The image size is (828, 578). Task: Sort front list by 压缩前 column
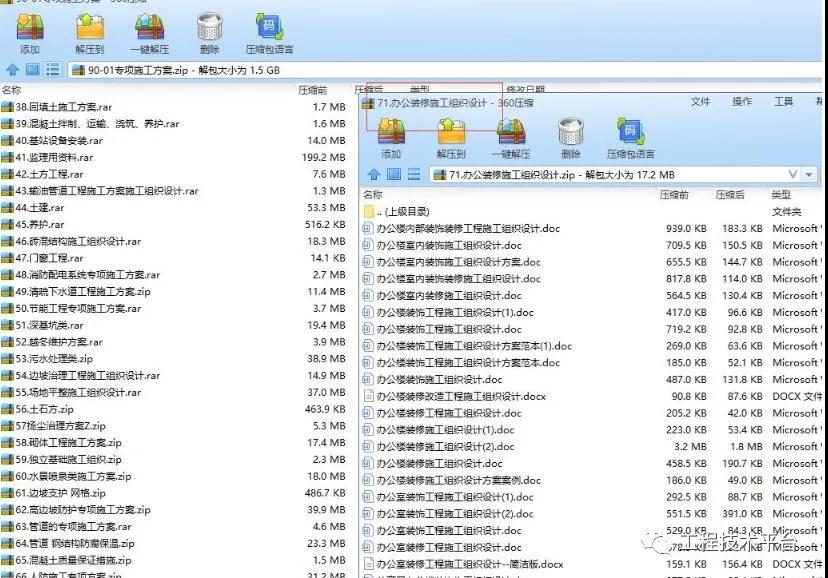pos(674,195)
